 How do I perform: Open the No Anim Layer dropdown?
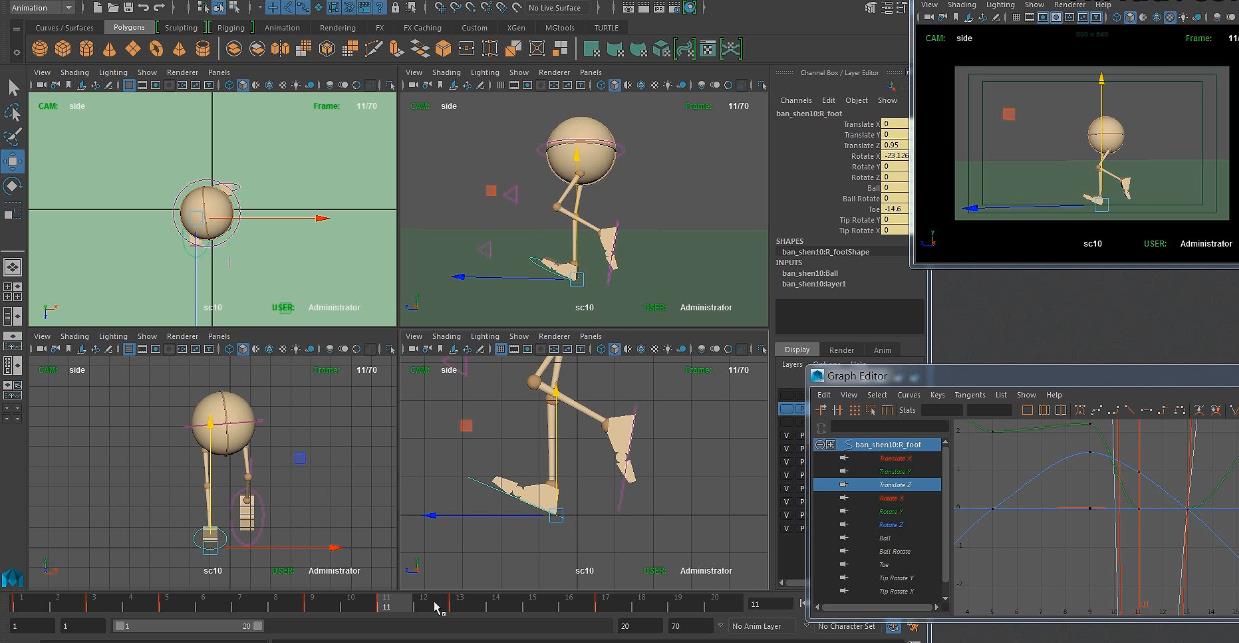(x=757, y=626)
